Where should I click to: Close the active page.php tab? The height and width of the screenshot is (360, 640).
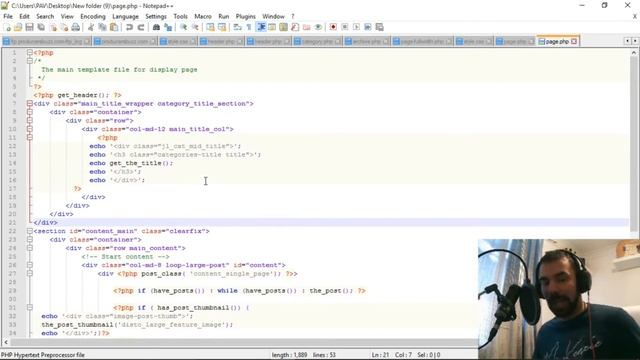click(574, 42)
